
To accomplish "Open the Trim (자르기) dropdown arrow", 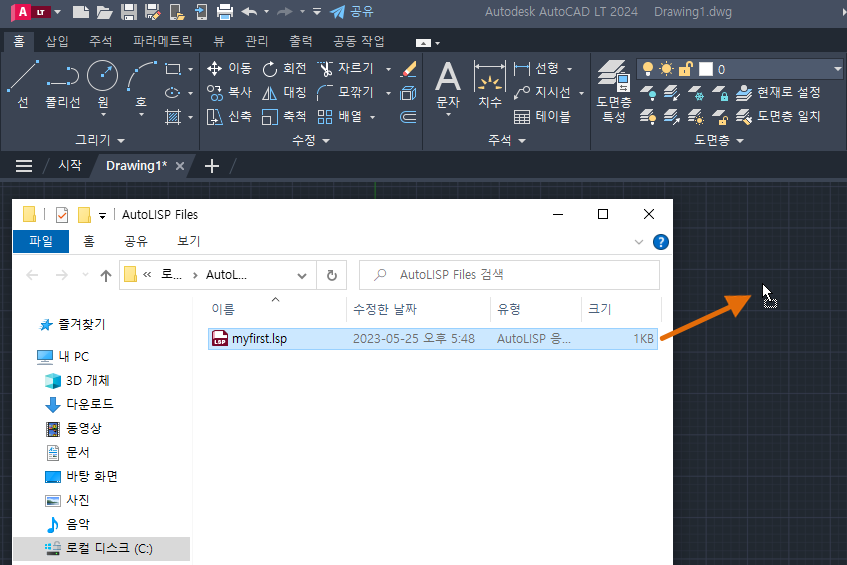I will pyautogui.click(x=388, y=69).
